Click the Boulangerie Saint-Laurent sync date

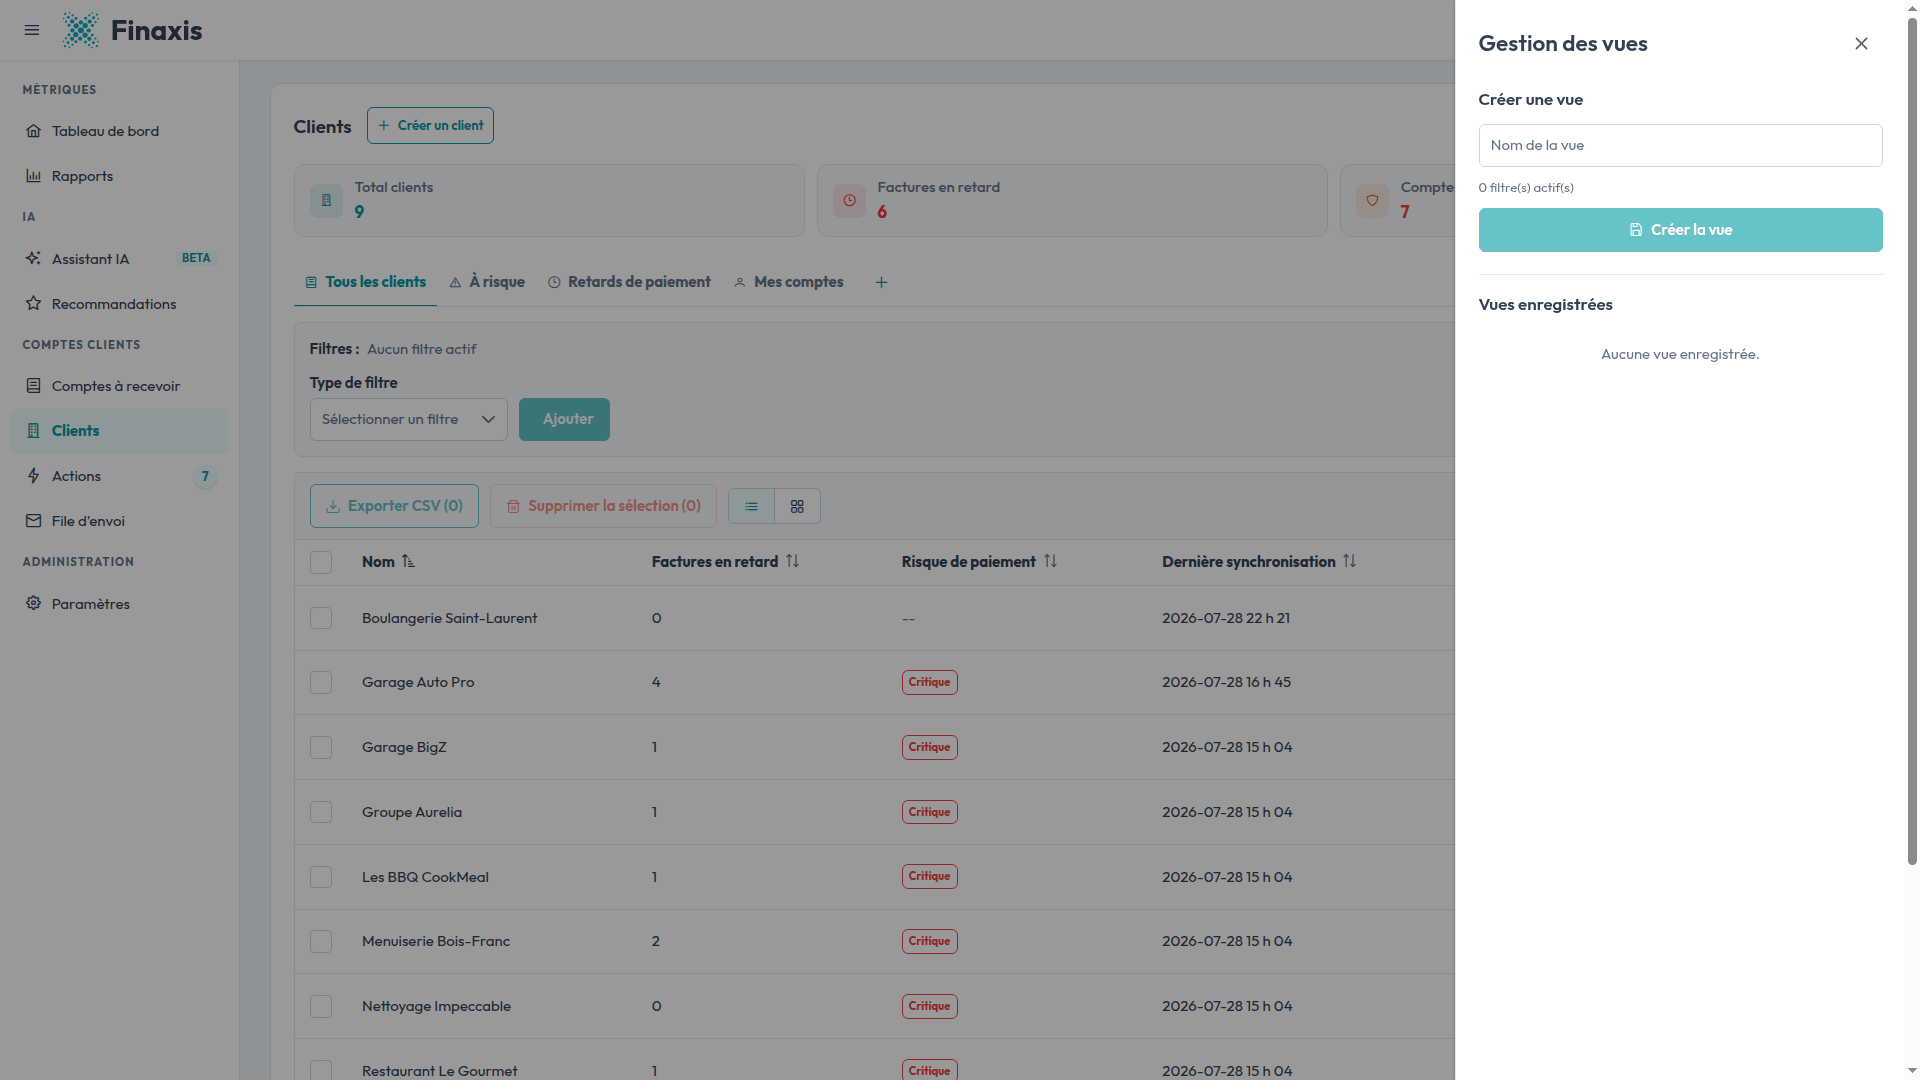[1226, 619]
